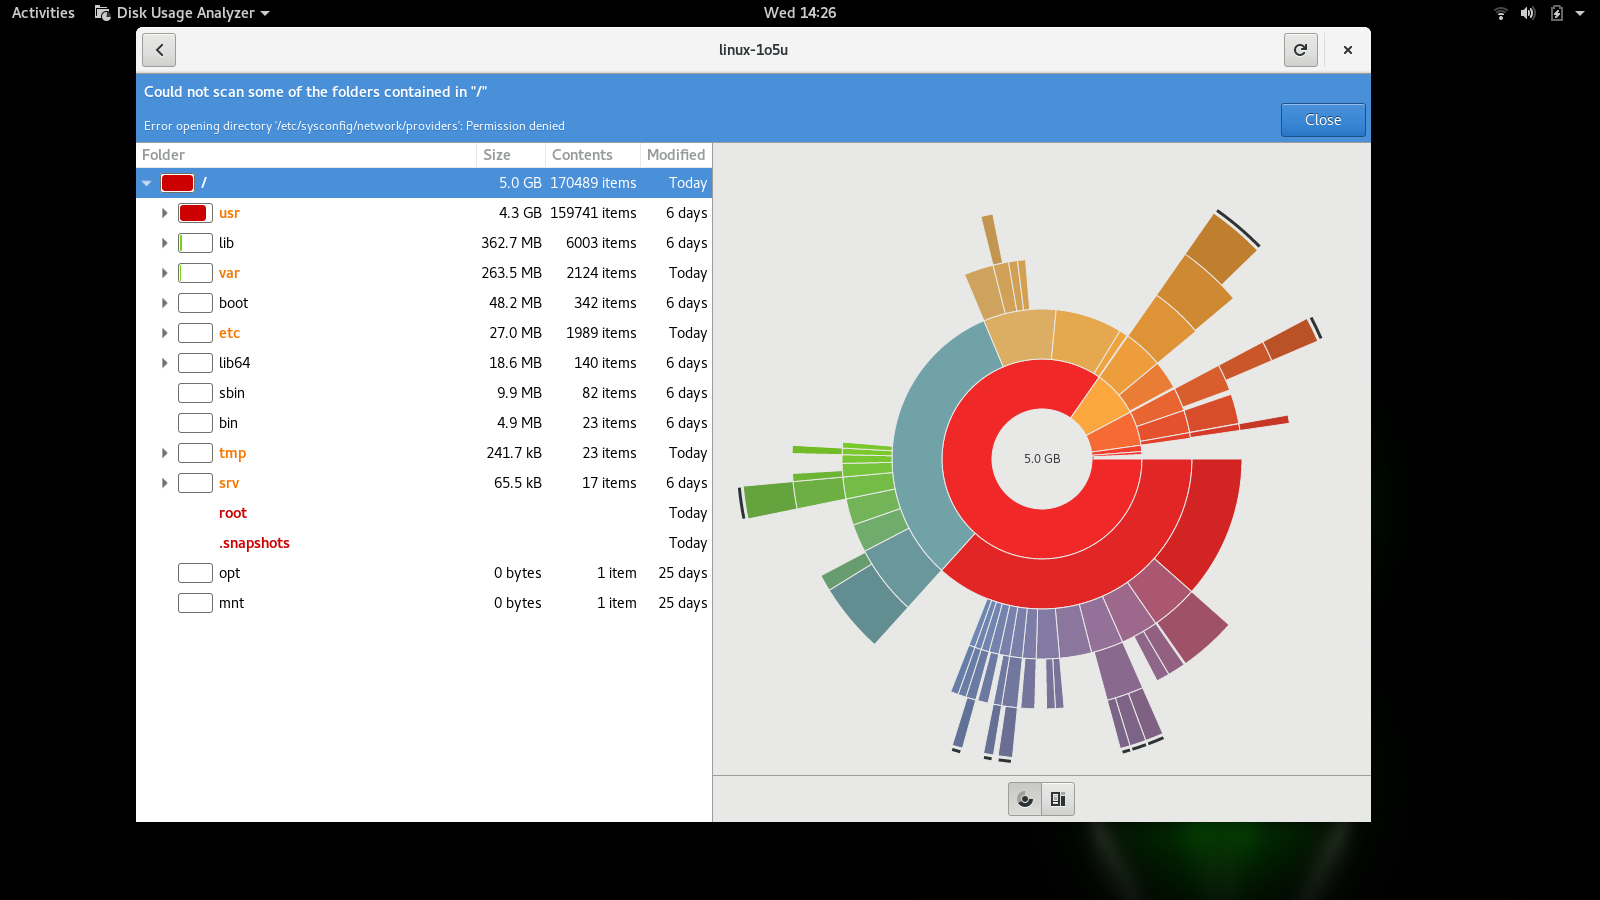Collapse the root / folder row
Screen dimensions: 1600x900
pos(147,183)
